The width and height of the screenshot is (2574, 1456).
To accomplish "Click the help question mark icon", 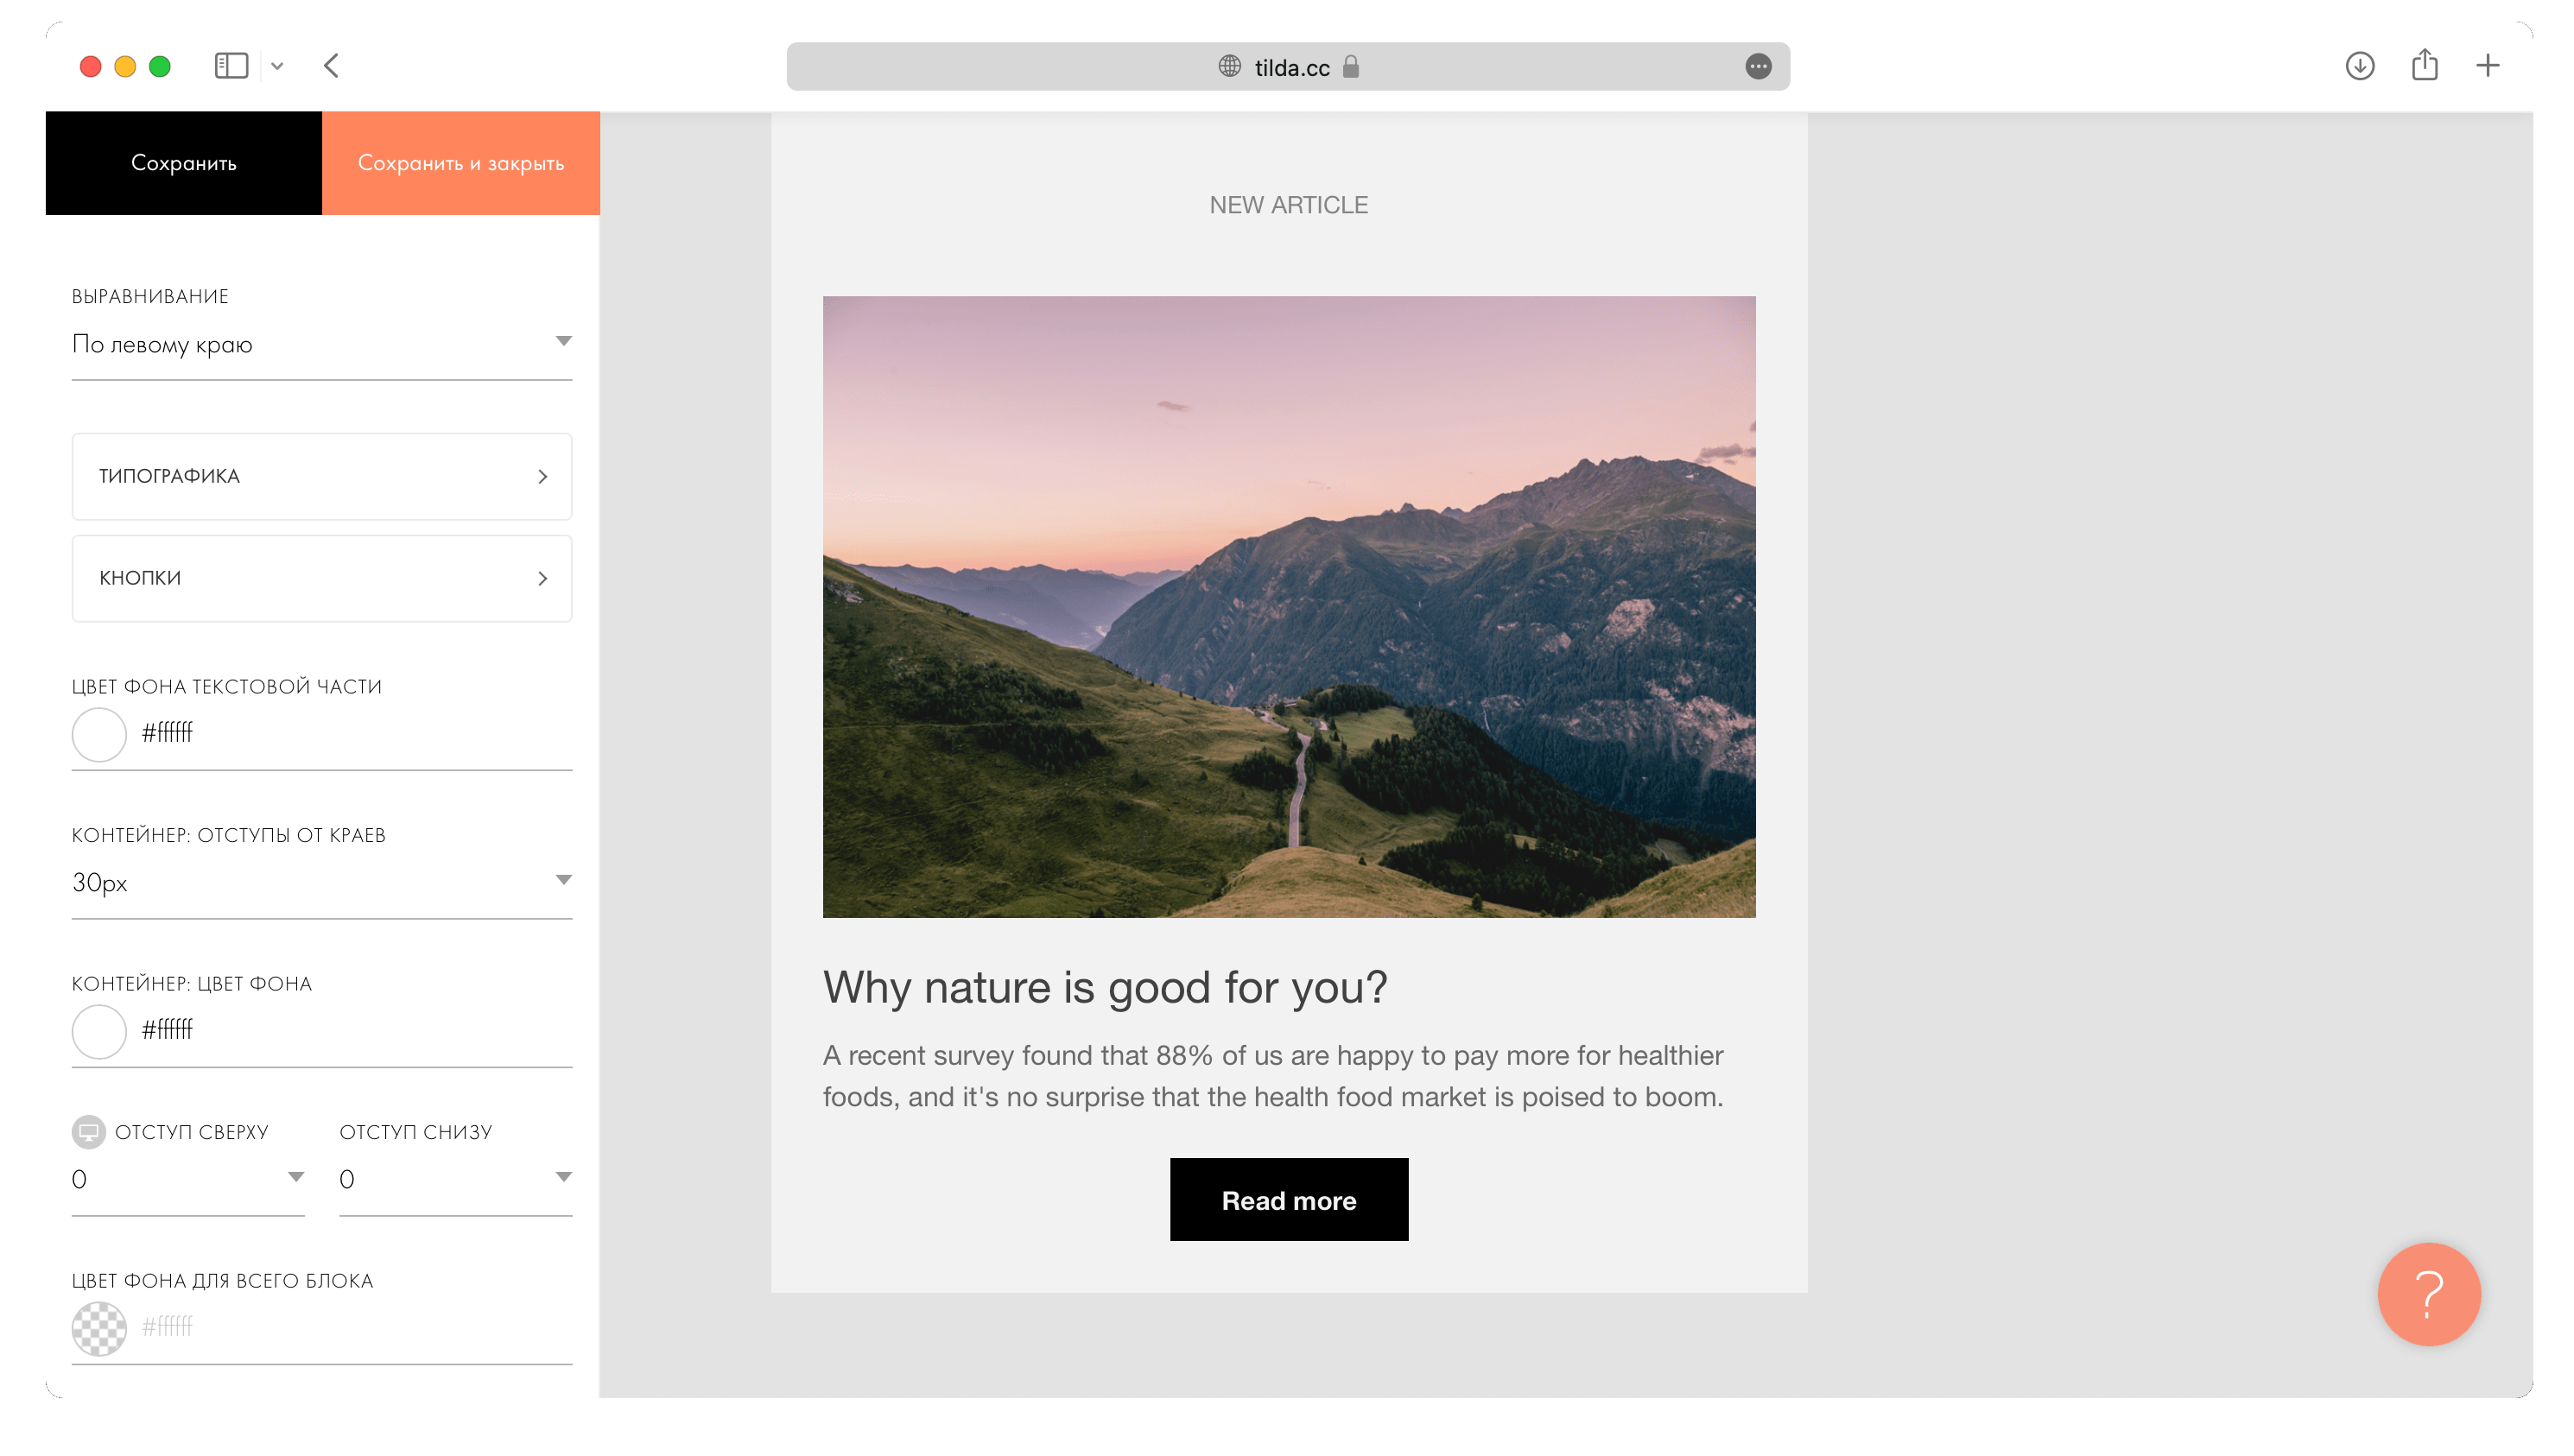I will [2429, 1294].
